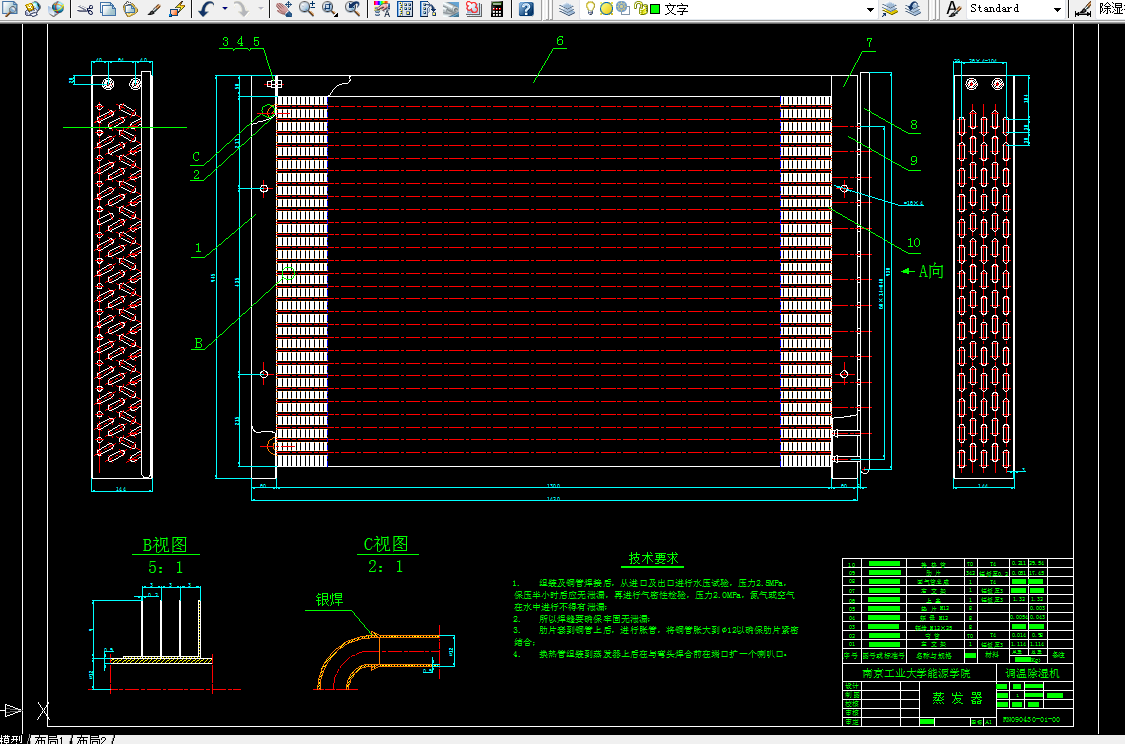Select the Pan hand tool

coord(284,9)
